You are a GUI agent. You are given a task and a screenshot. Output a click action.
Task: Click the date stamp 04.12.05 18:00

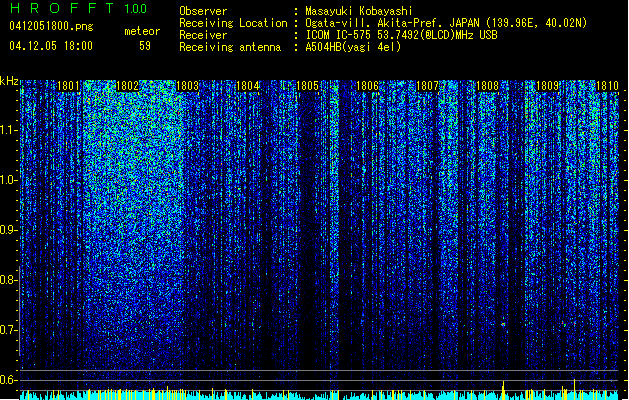click(51, 46)
